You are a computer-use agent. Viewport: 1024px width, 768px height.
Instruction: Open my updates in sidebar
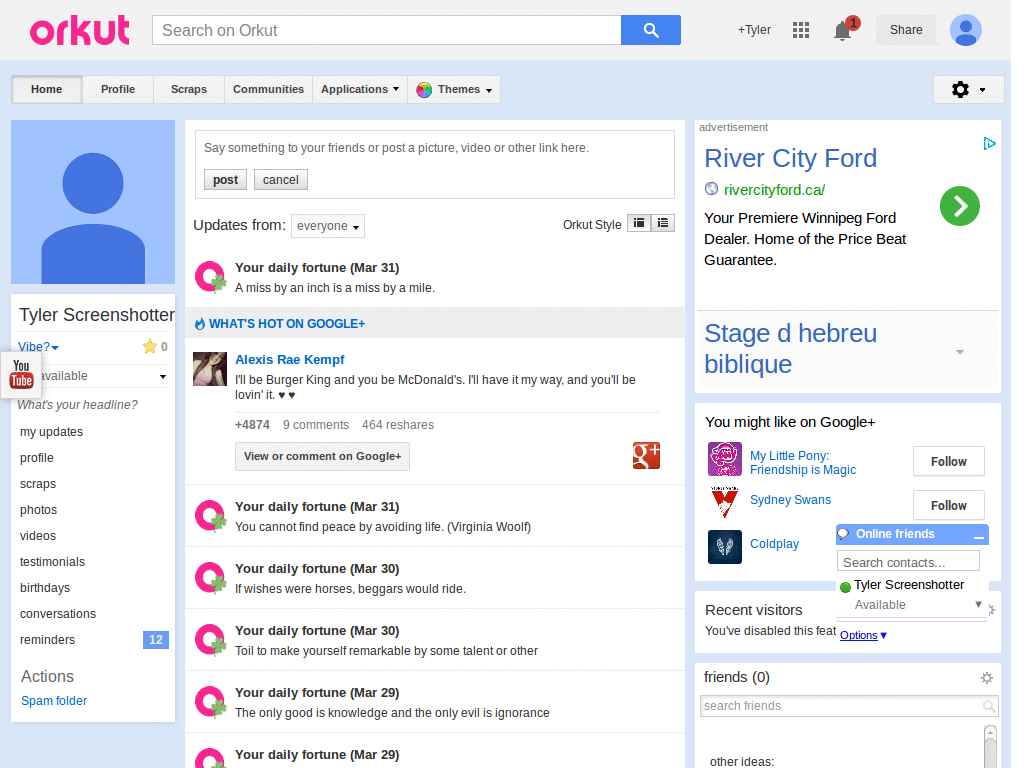[x=52, y=432]
